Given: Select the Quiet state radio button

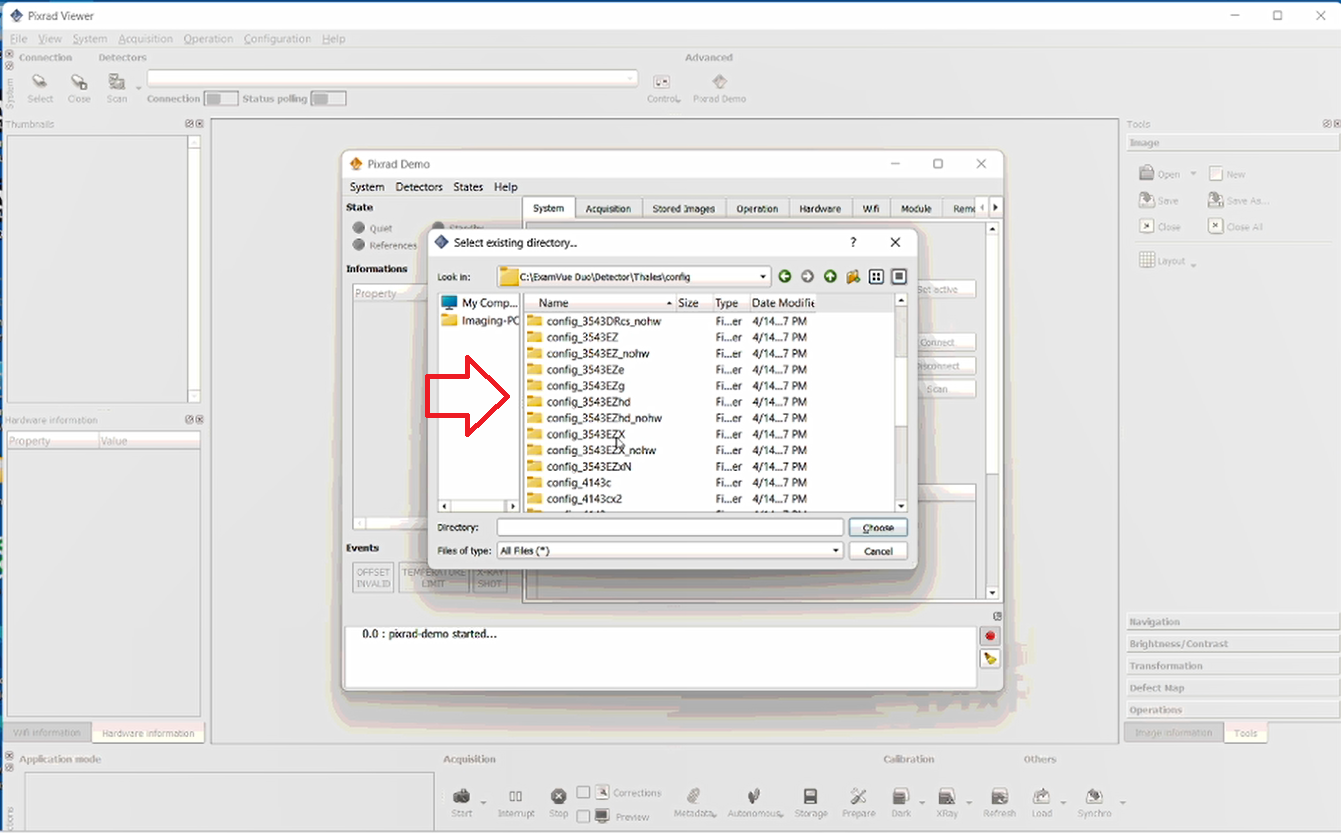Looking at the screenshot, I should [x=359, y=228].
